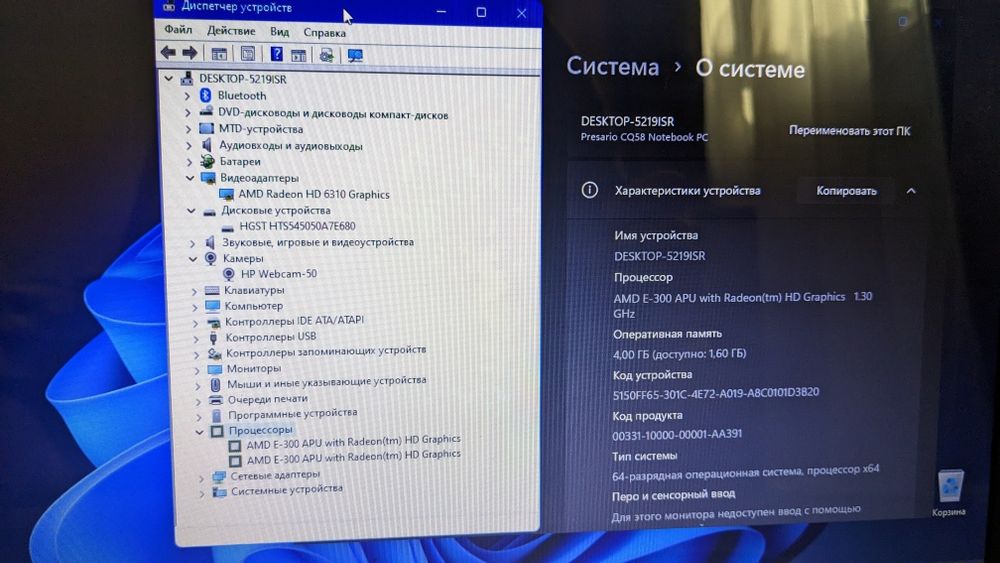Click the HP Webcam-50 camera icon

228,274
